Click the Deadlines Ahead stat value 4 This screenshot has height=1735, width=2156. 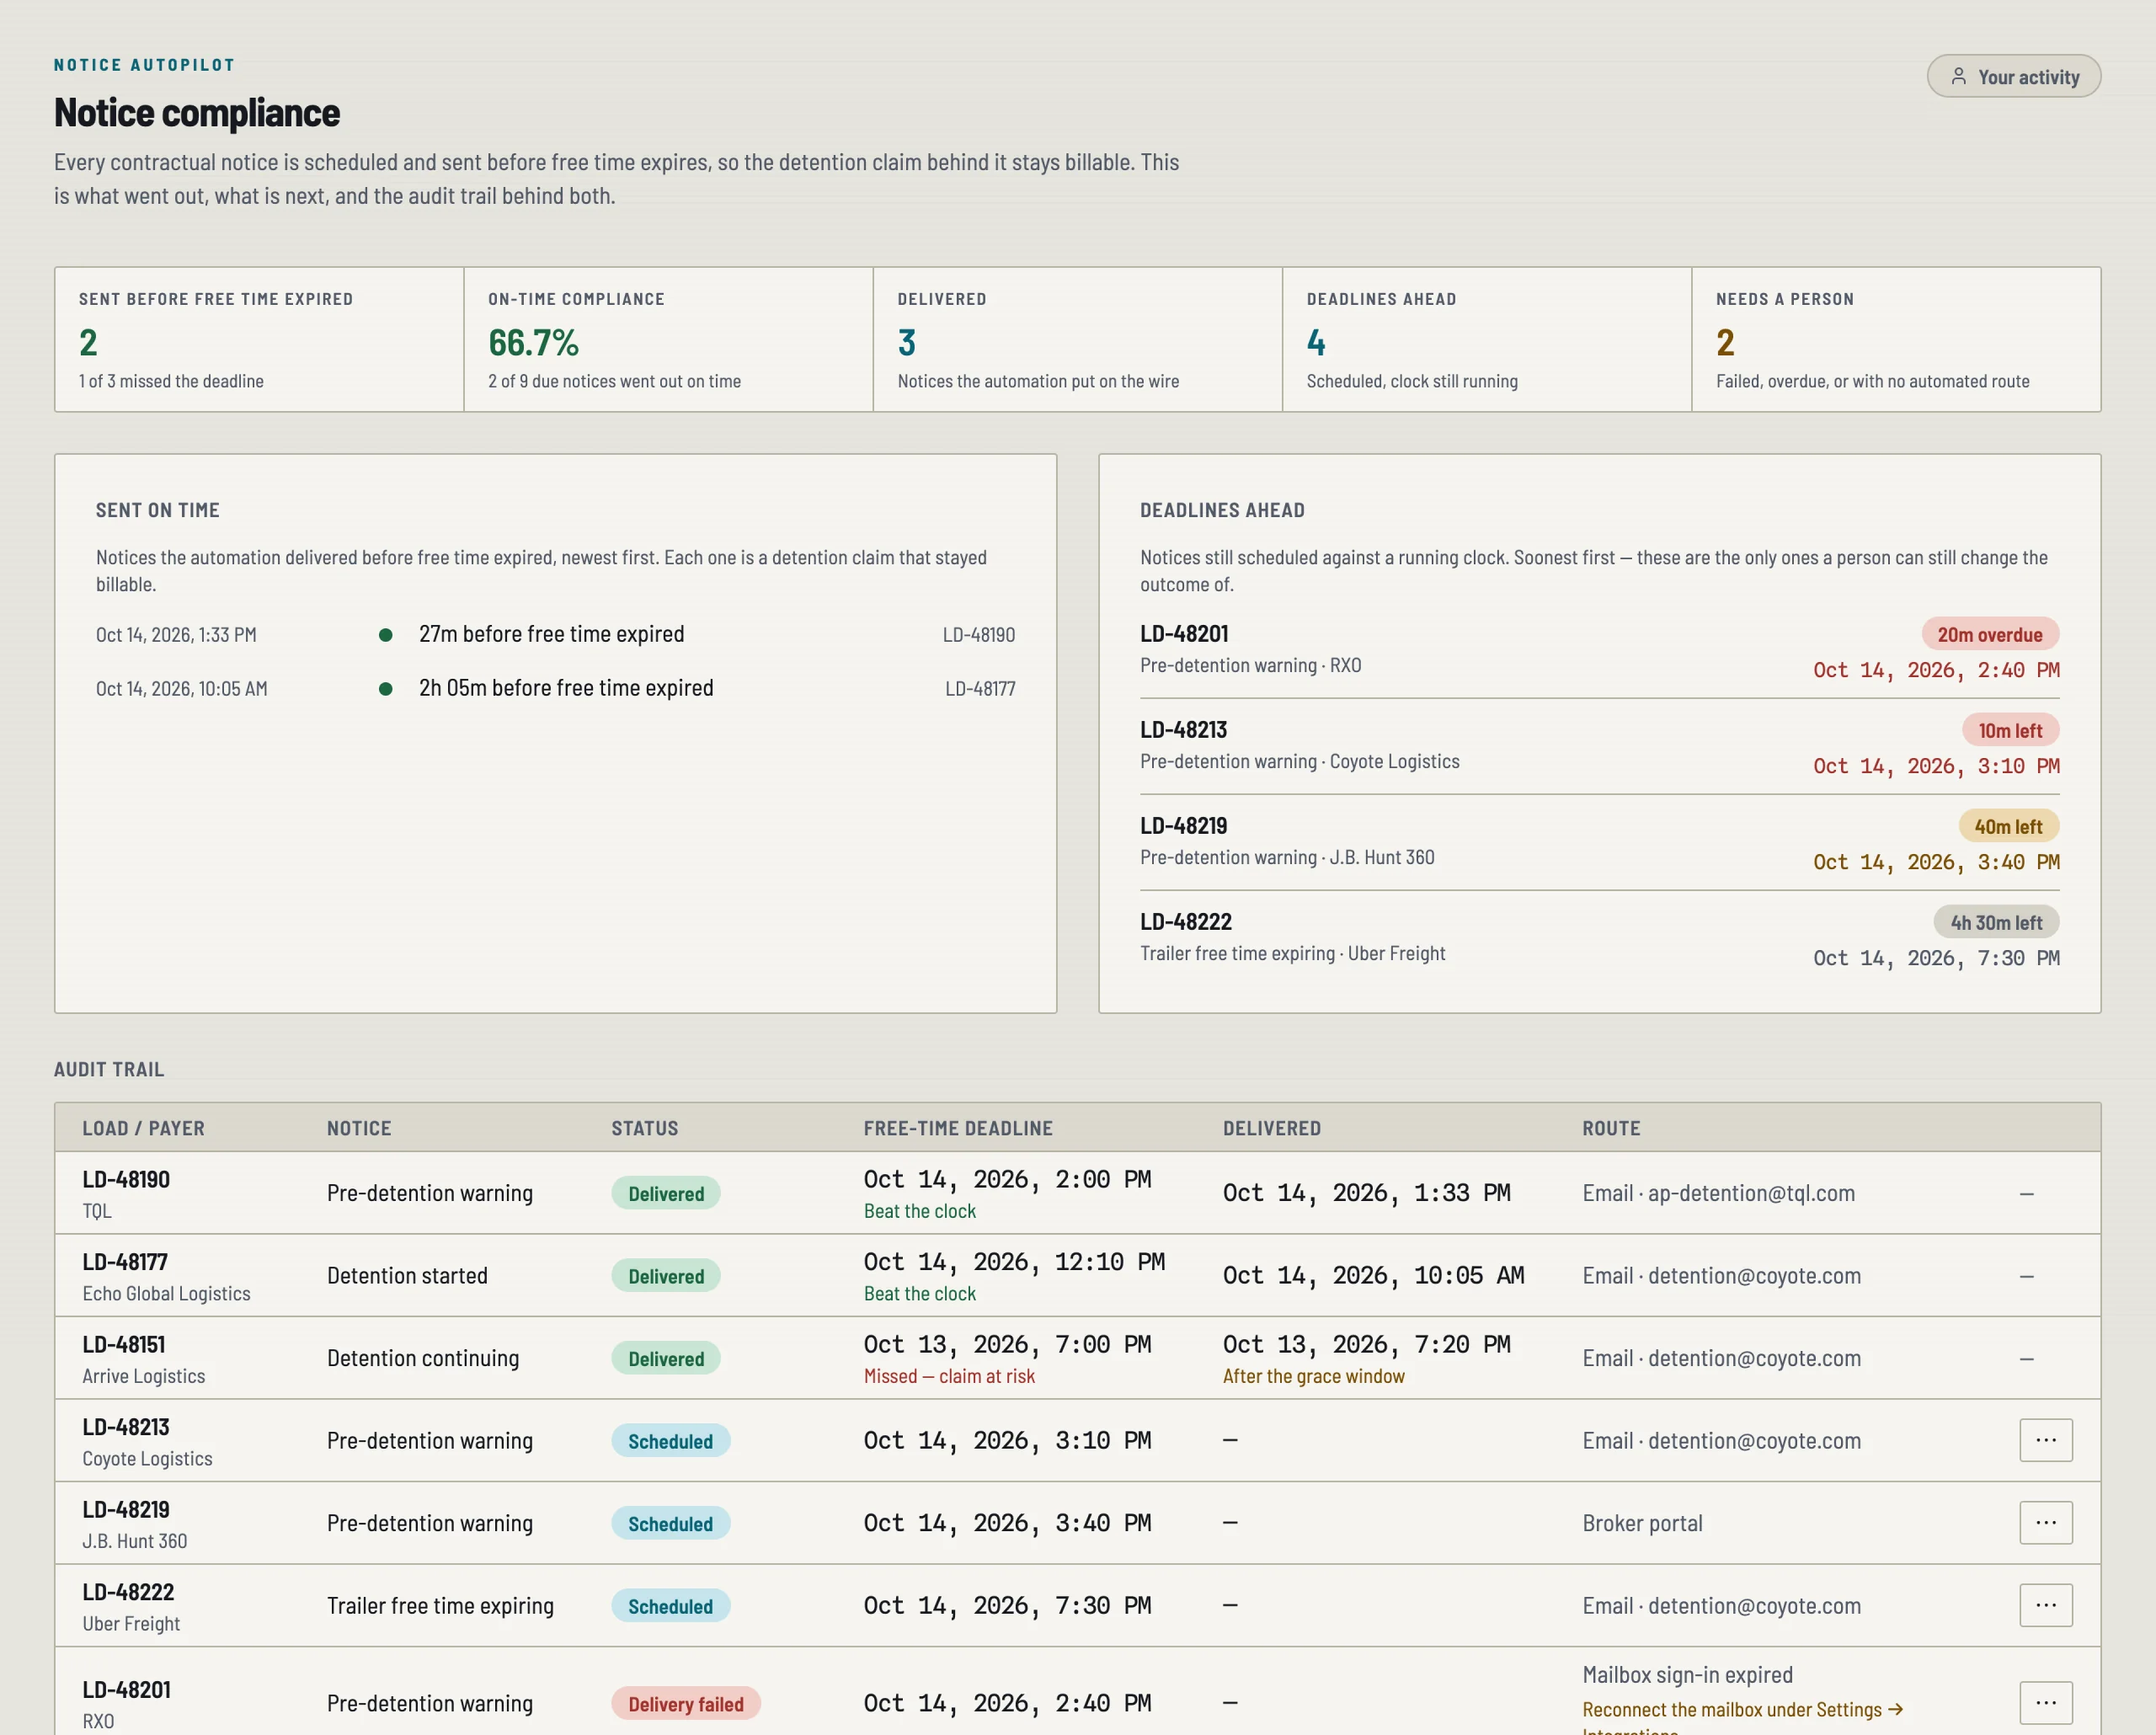tap(1316, 343)
